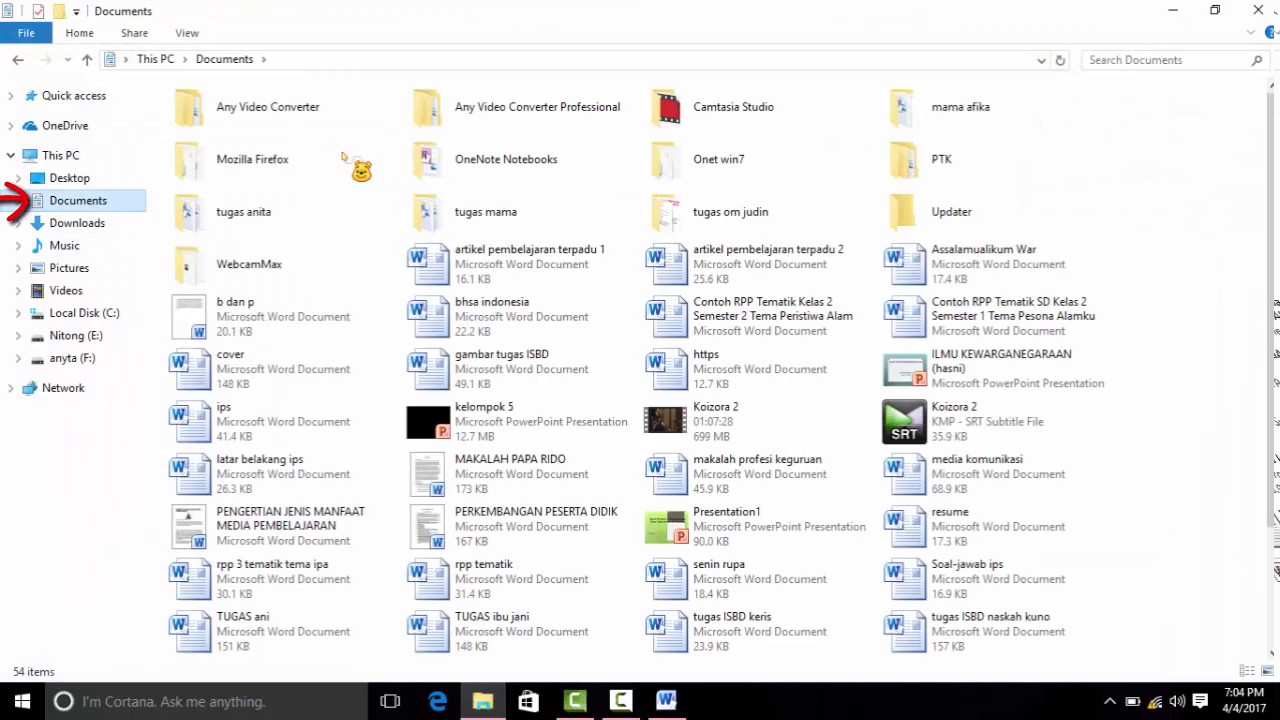The image size is (1280, 720).
Task: Open the mama afika folder icon
Action: click(904, 107)
